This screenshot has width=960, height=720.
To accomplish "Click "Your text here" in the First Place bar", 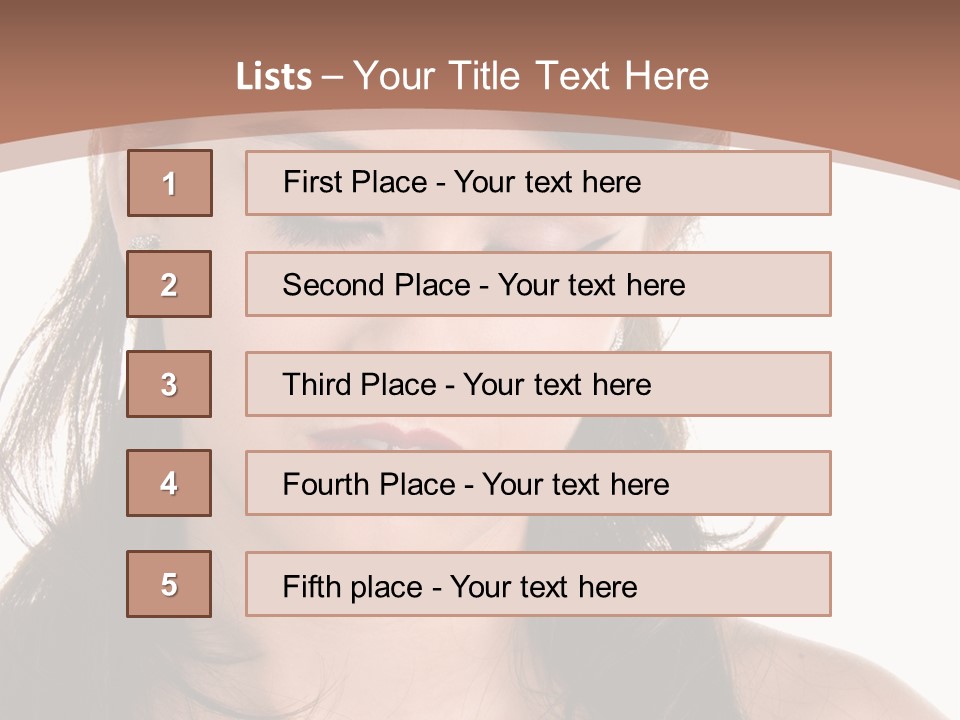I will (547, 182).
